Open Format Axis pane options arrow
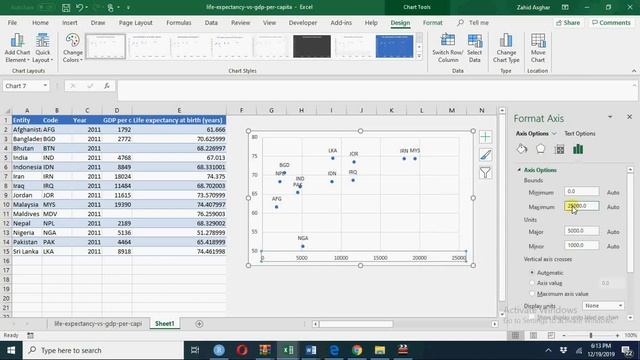 click(x=610, y=117)
